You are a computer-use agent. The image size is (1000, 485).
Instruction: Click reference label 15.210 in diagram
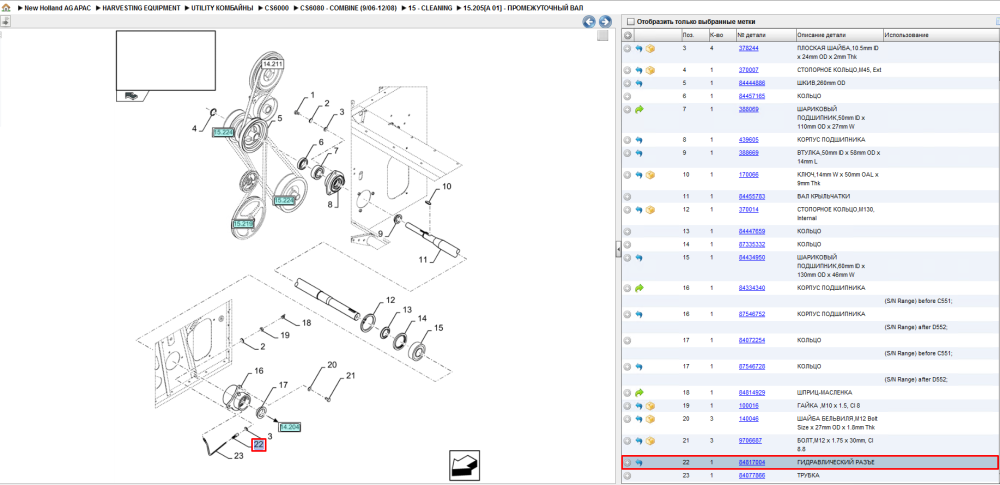click(x=243, y=224)
